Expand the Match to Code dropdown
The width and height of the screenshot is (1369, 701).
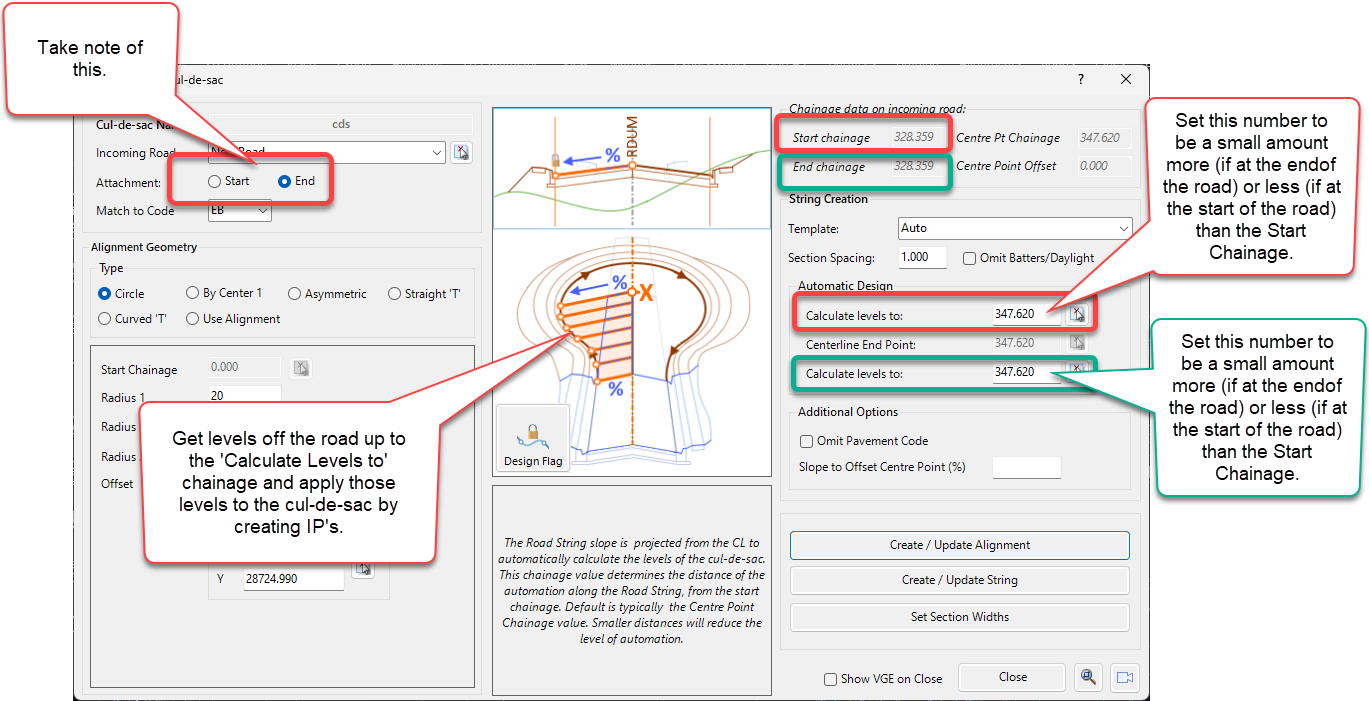240,211
